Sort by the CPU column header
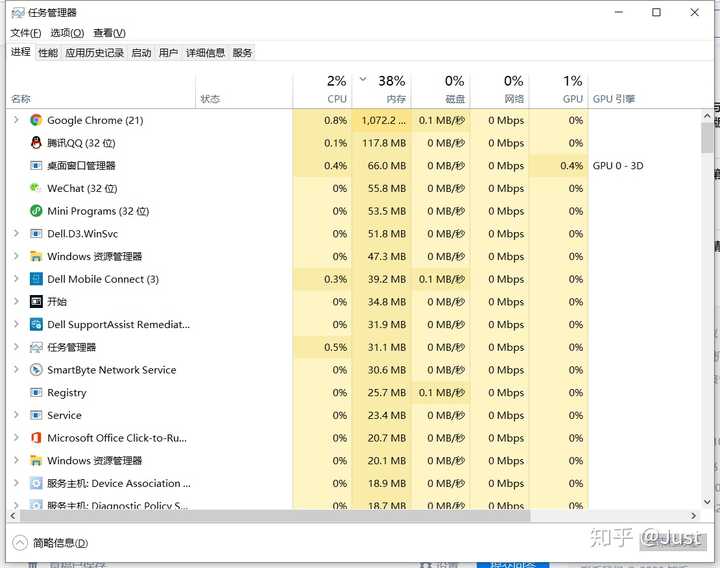720x568 pixels. coord(322,89)
